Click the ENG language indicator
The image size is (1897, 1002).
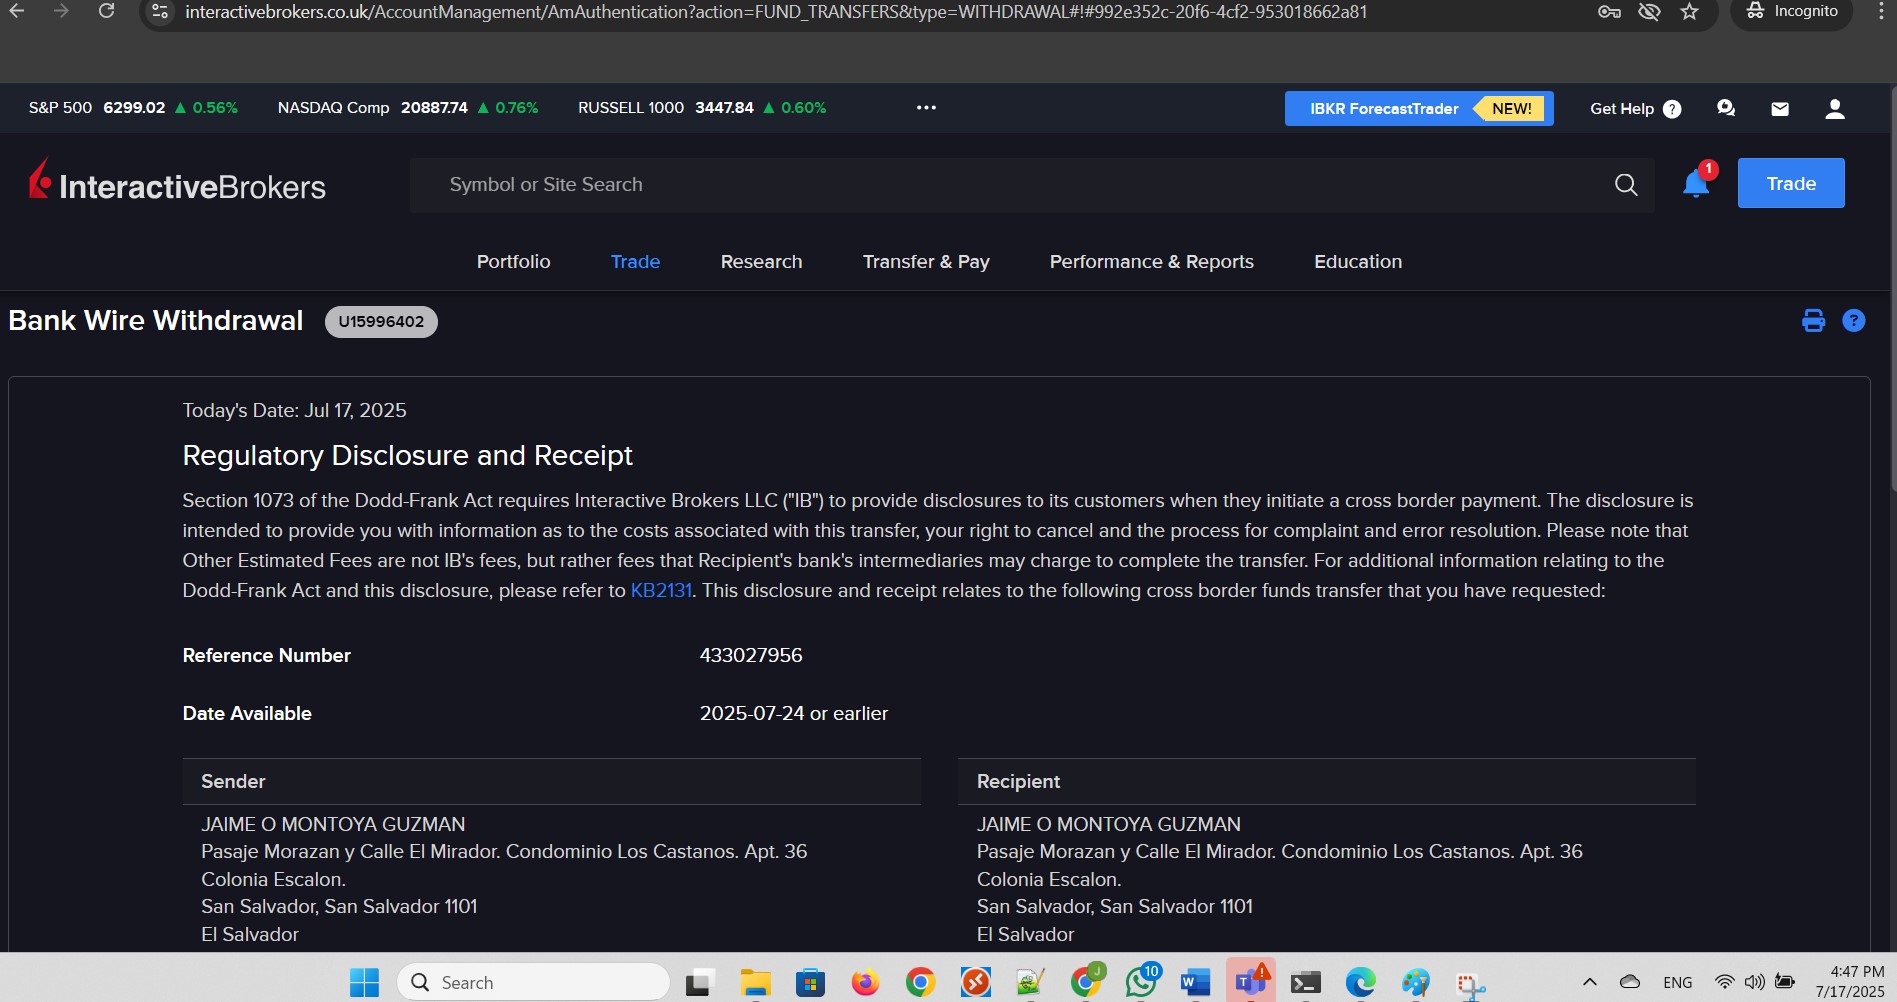(1677, 983)
